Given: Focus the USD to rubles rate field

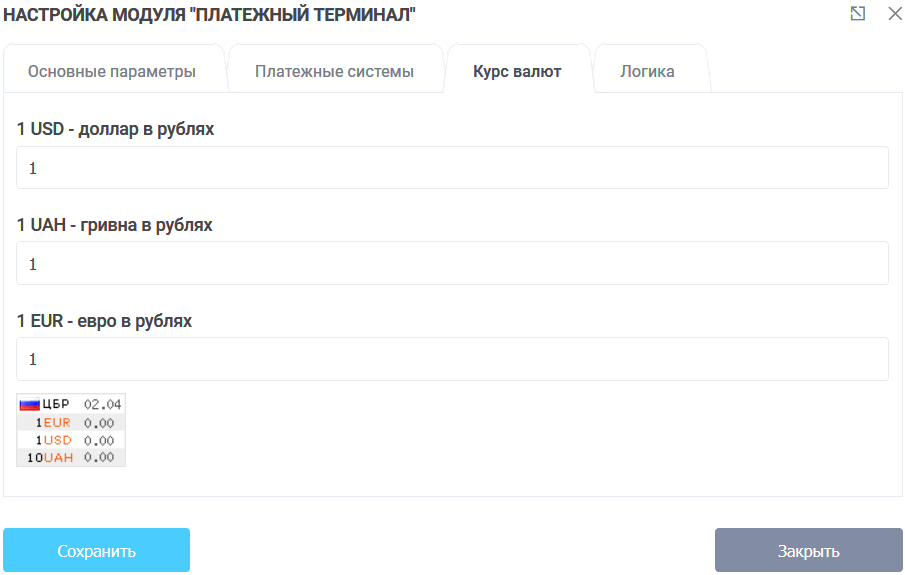Looking at the screenshot, I should point(452,168).
